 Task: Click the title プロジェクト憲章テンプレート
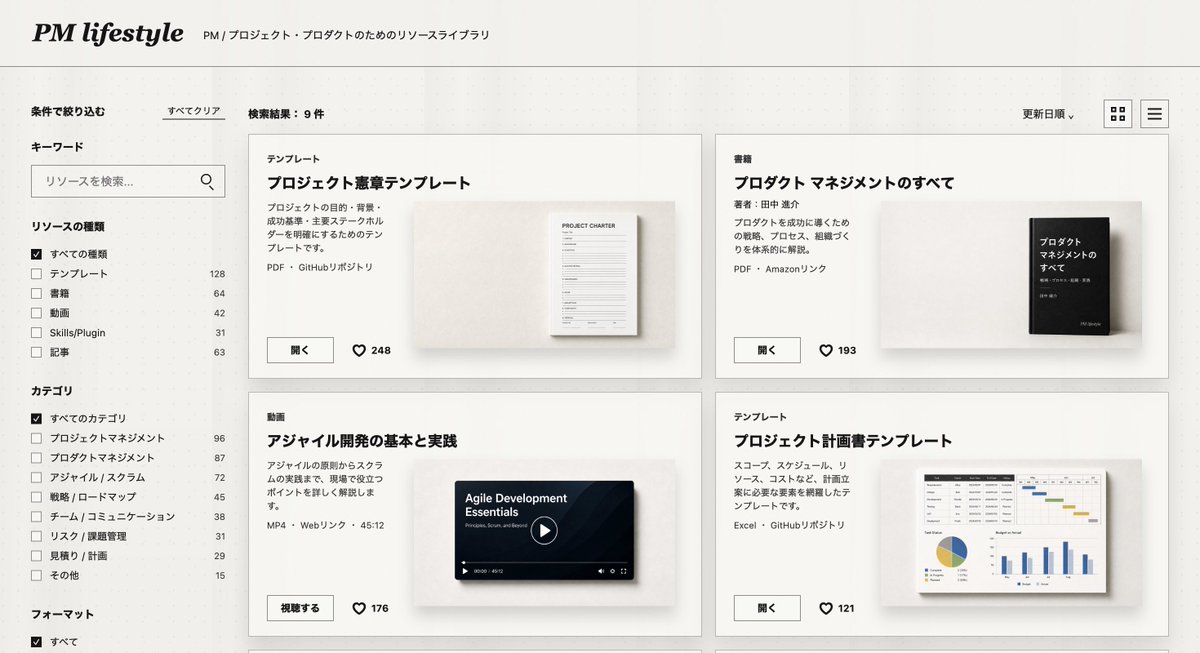[x=368, y=183]
